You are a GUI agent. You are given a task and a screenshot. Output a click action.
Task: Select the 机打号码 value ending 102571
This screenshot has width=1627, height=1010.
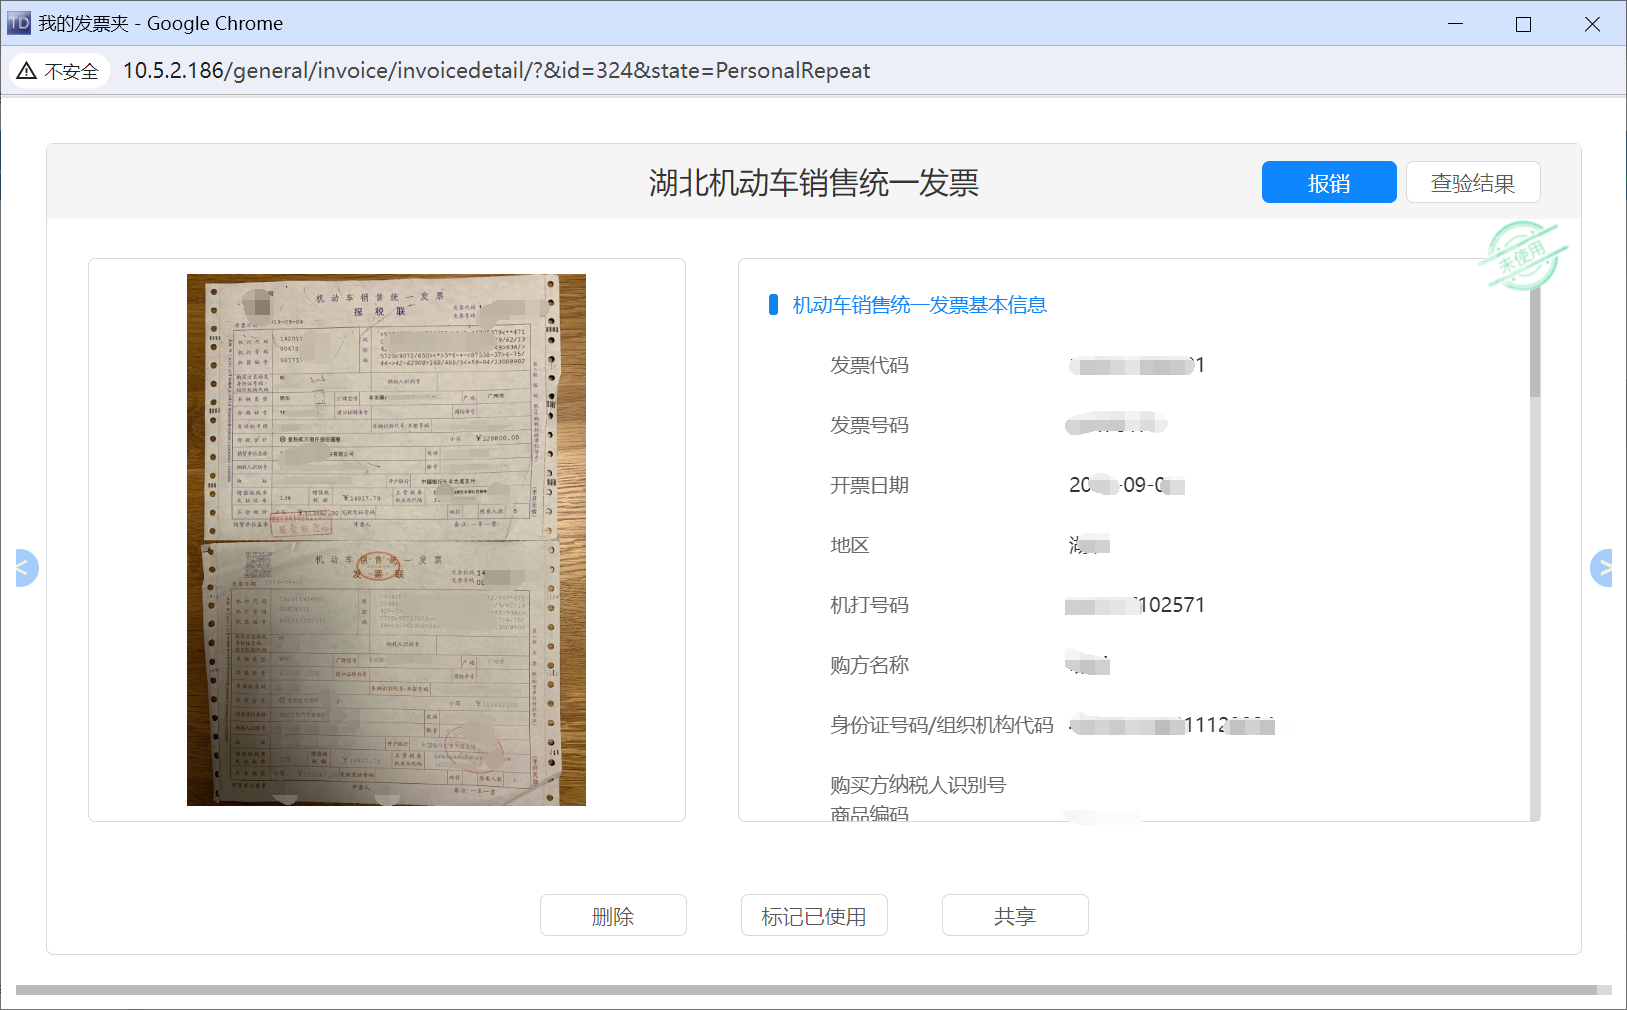tap(1135, 605)
